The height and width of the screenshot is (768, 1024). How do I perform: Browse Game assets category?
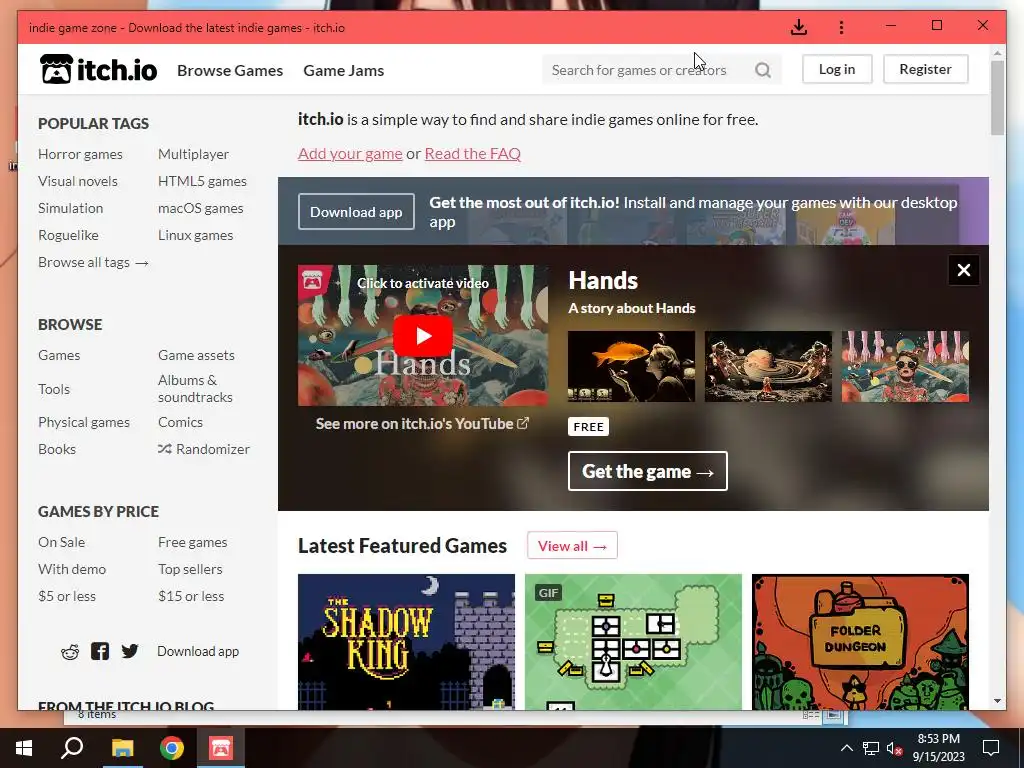click(196, 355)
